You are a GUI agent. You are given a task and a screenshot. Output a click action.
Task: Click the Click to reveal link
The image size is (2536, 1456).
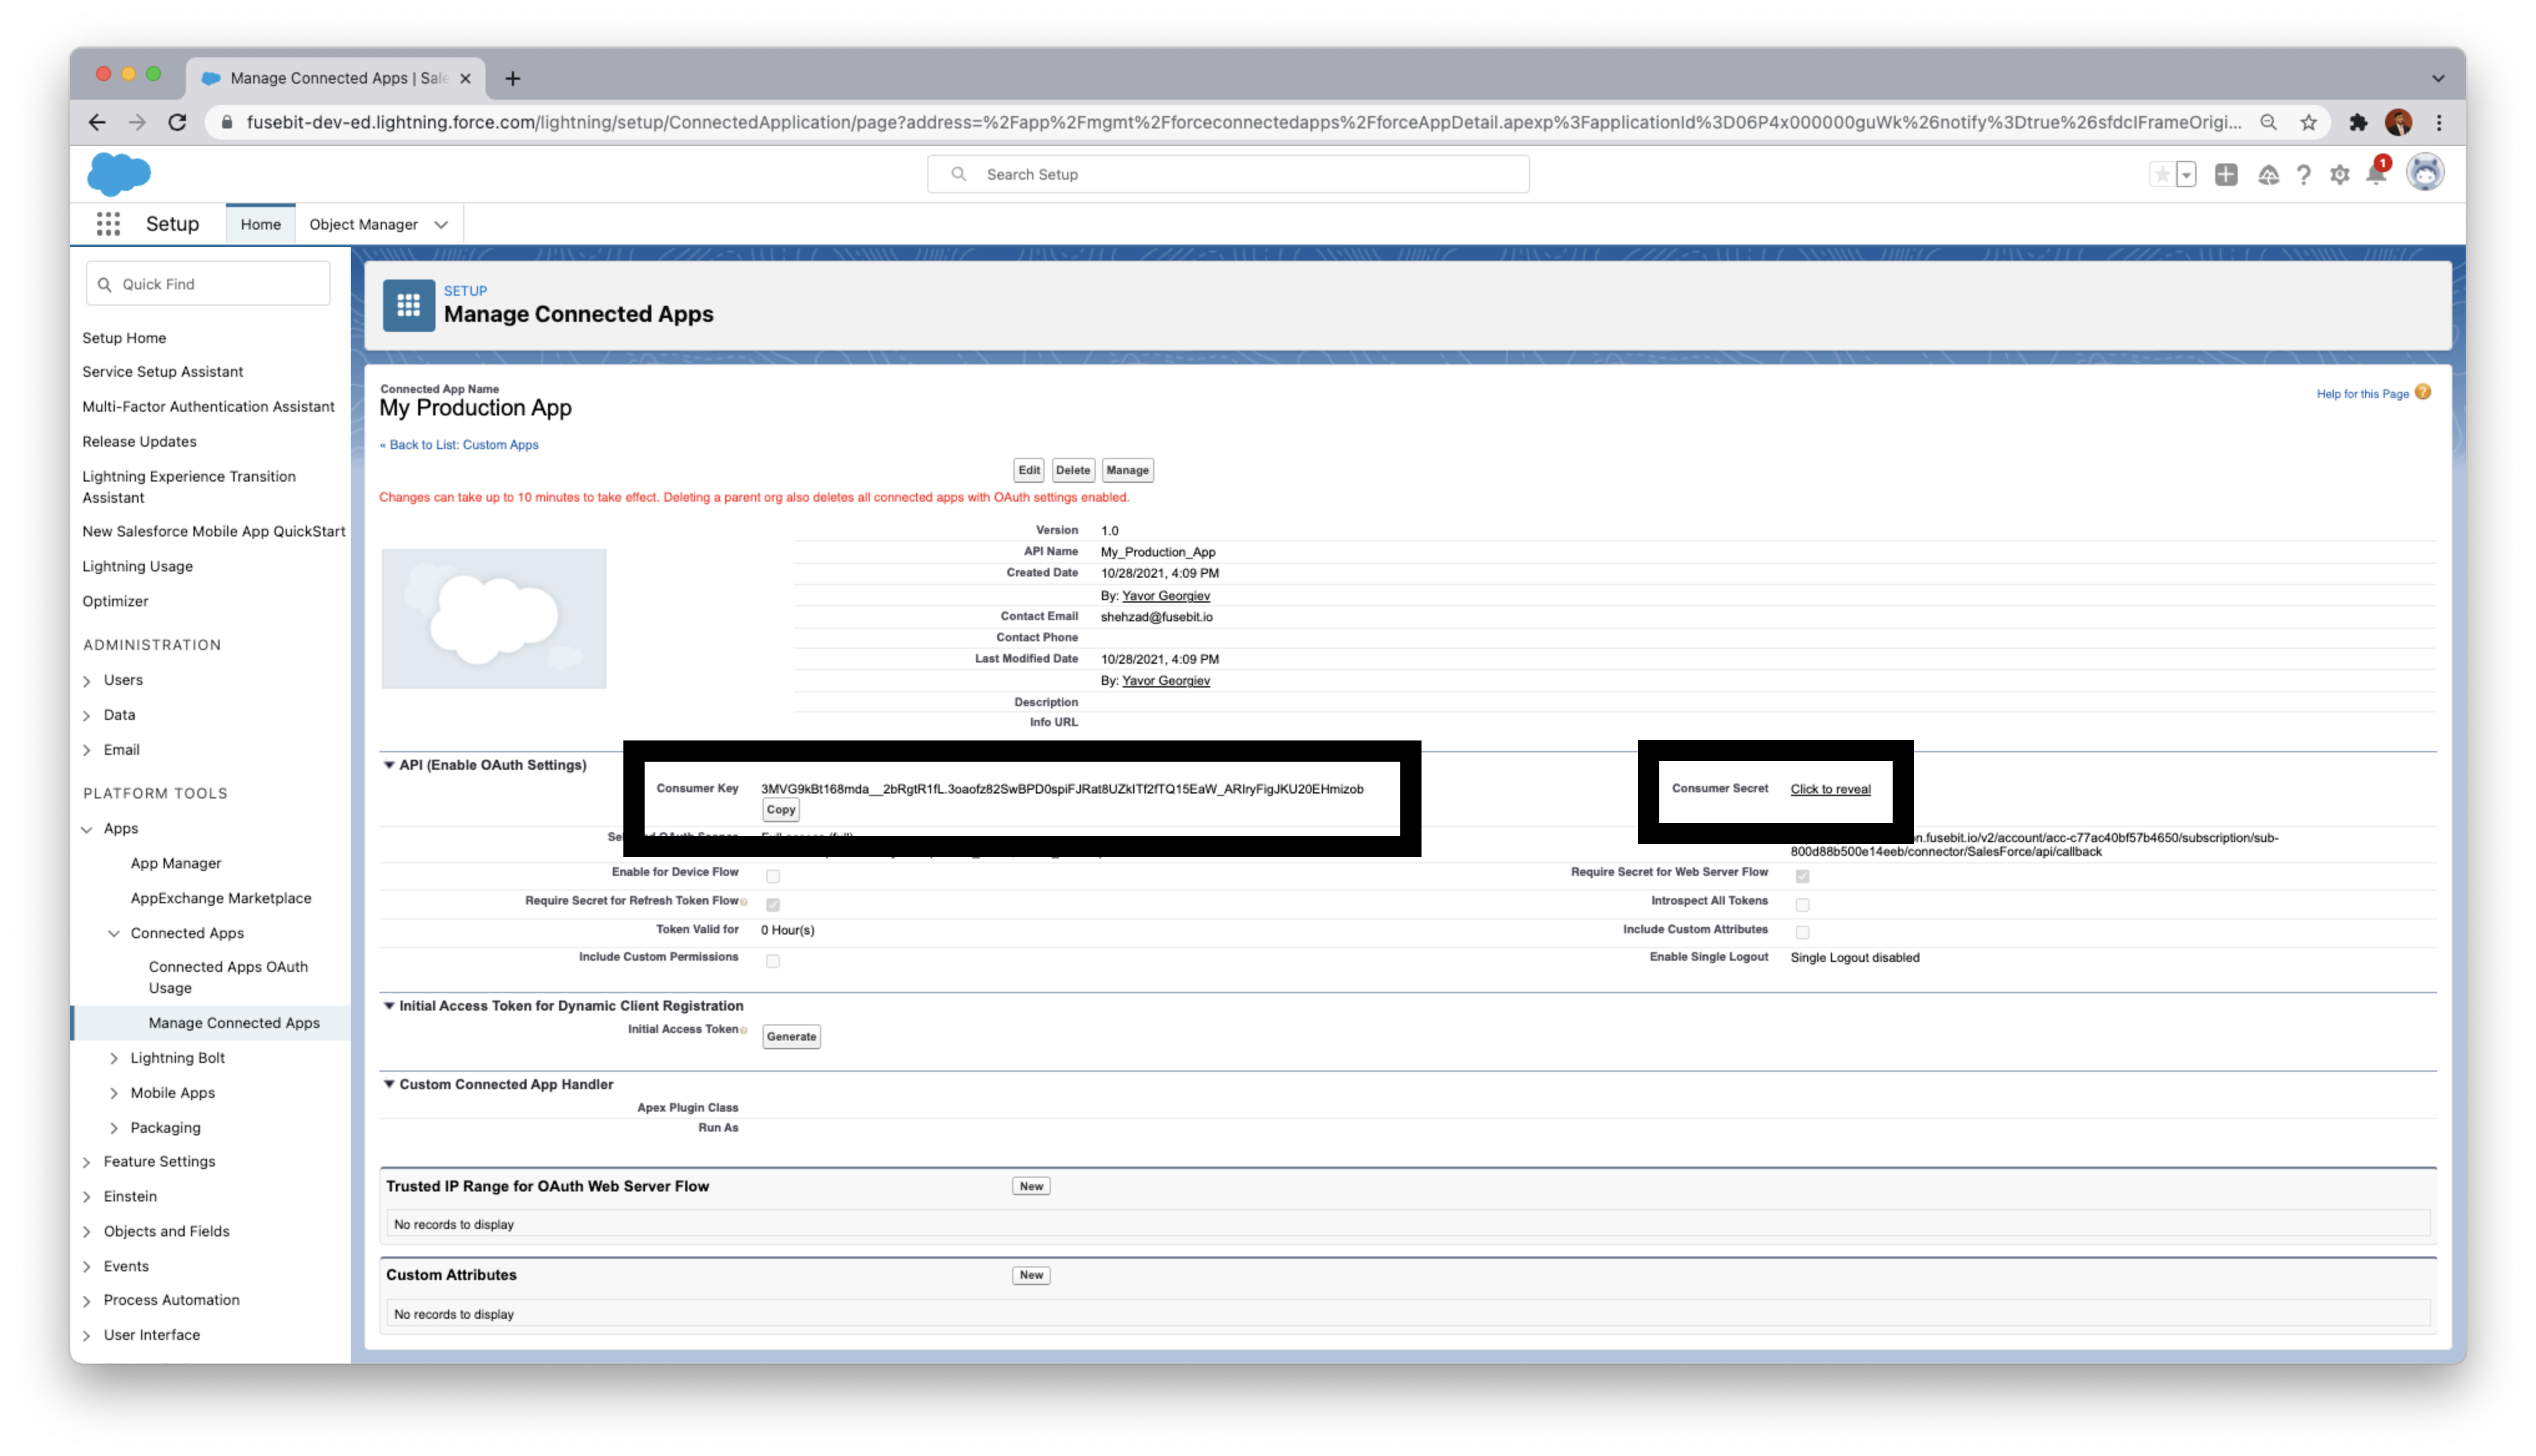1830,789
